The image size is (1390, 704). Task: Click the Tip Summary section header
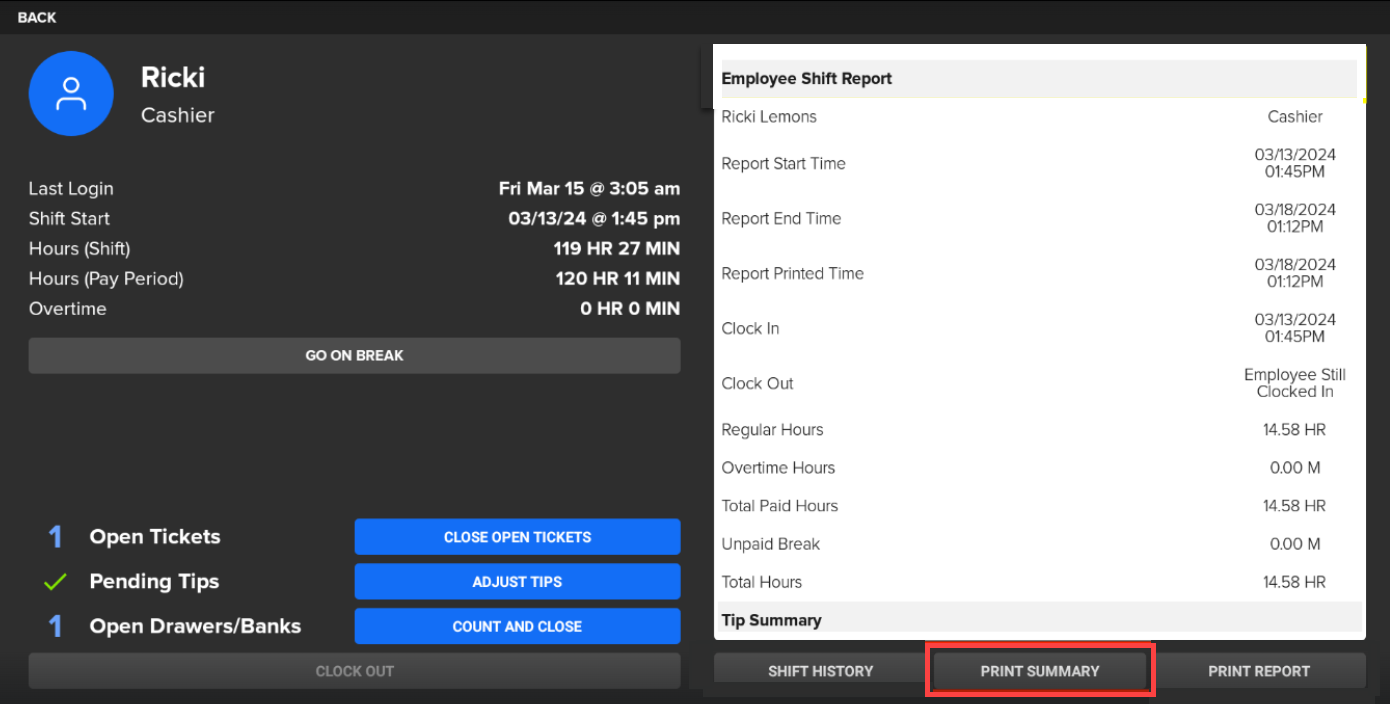click(771, 620)
